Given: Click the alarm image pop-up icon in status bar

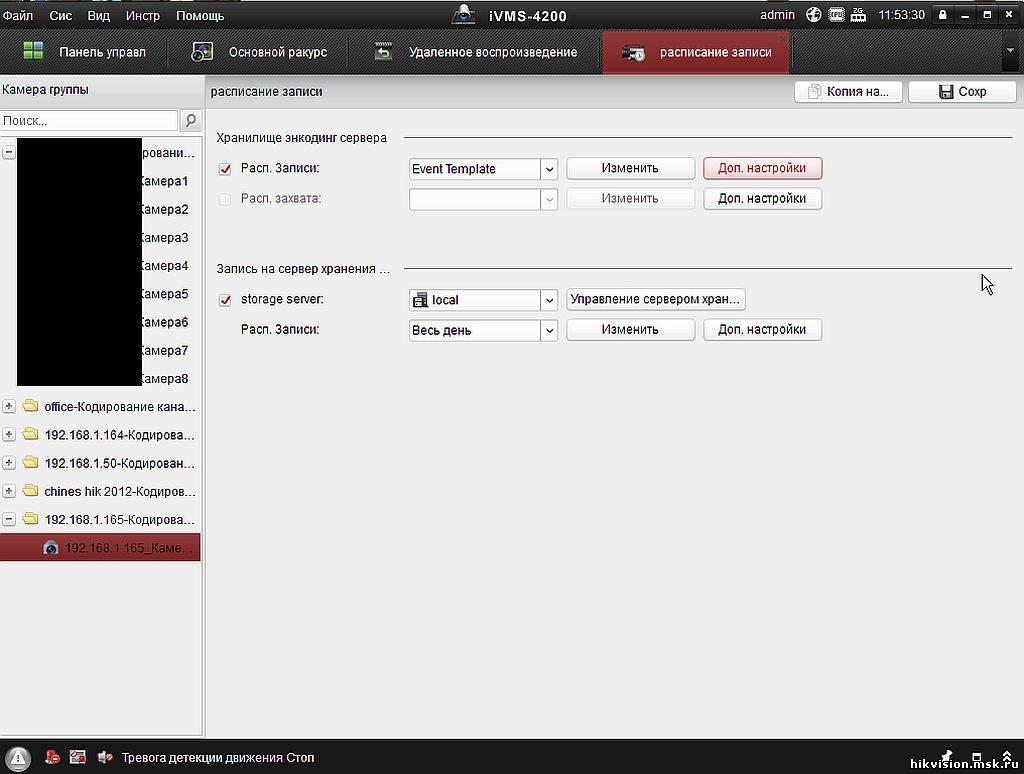Looking at the screenshot, I should tap(78, 757).
